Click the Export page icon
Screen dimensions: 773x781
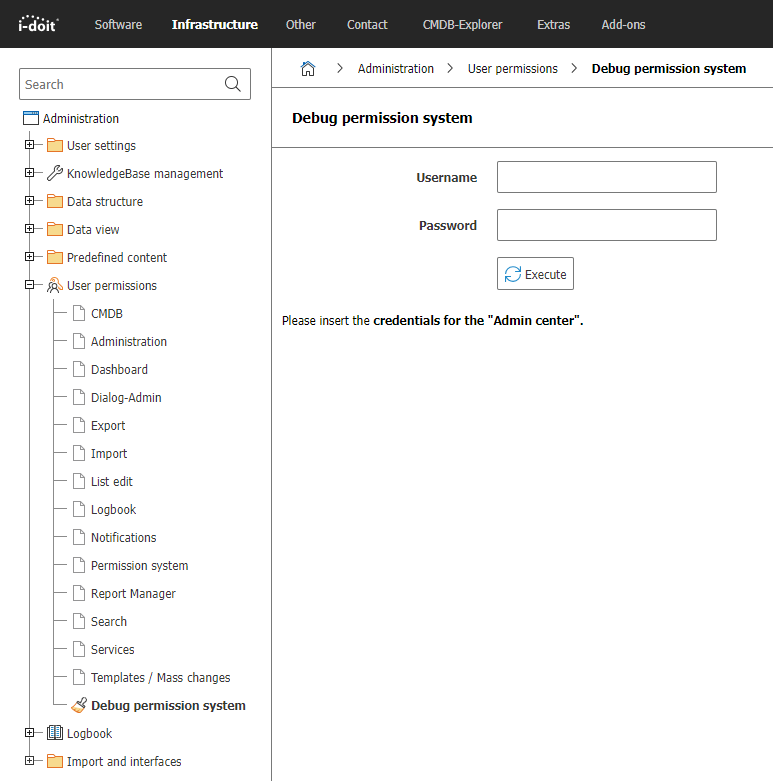79,425
